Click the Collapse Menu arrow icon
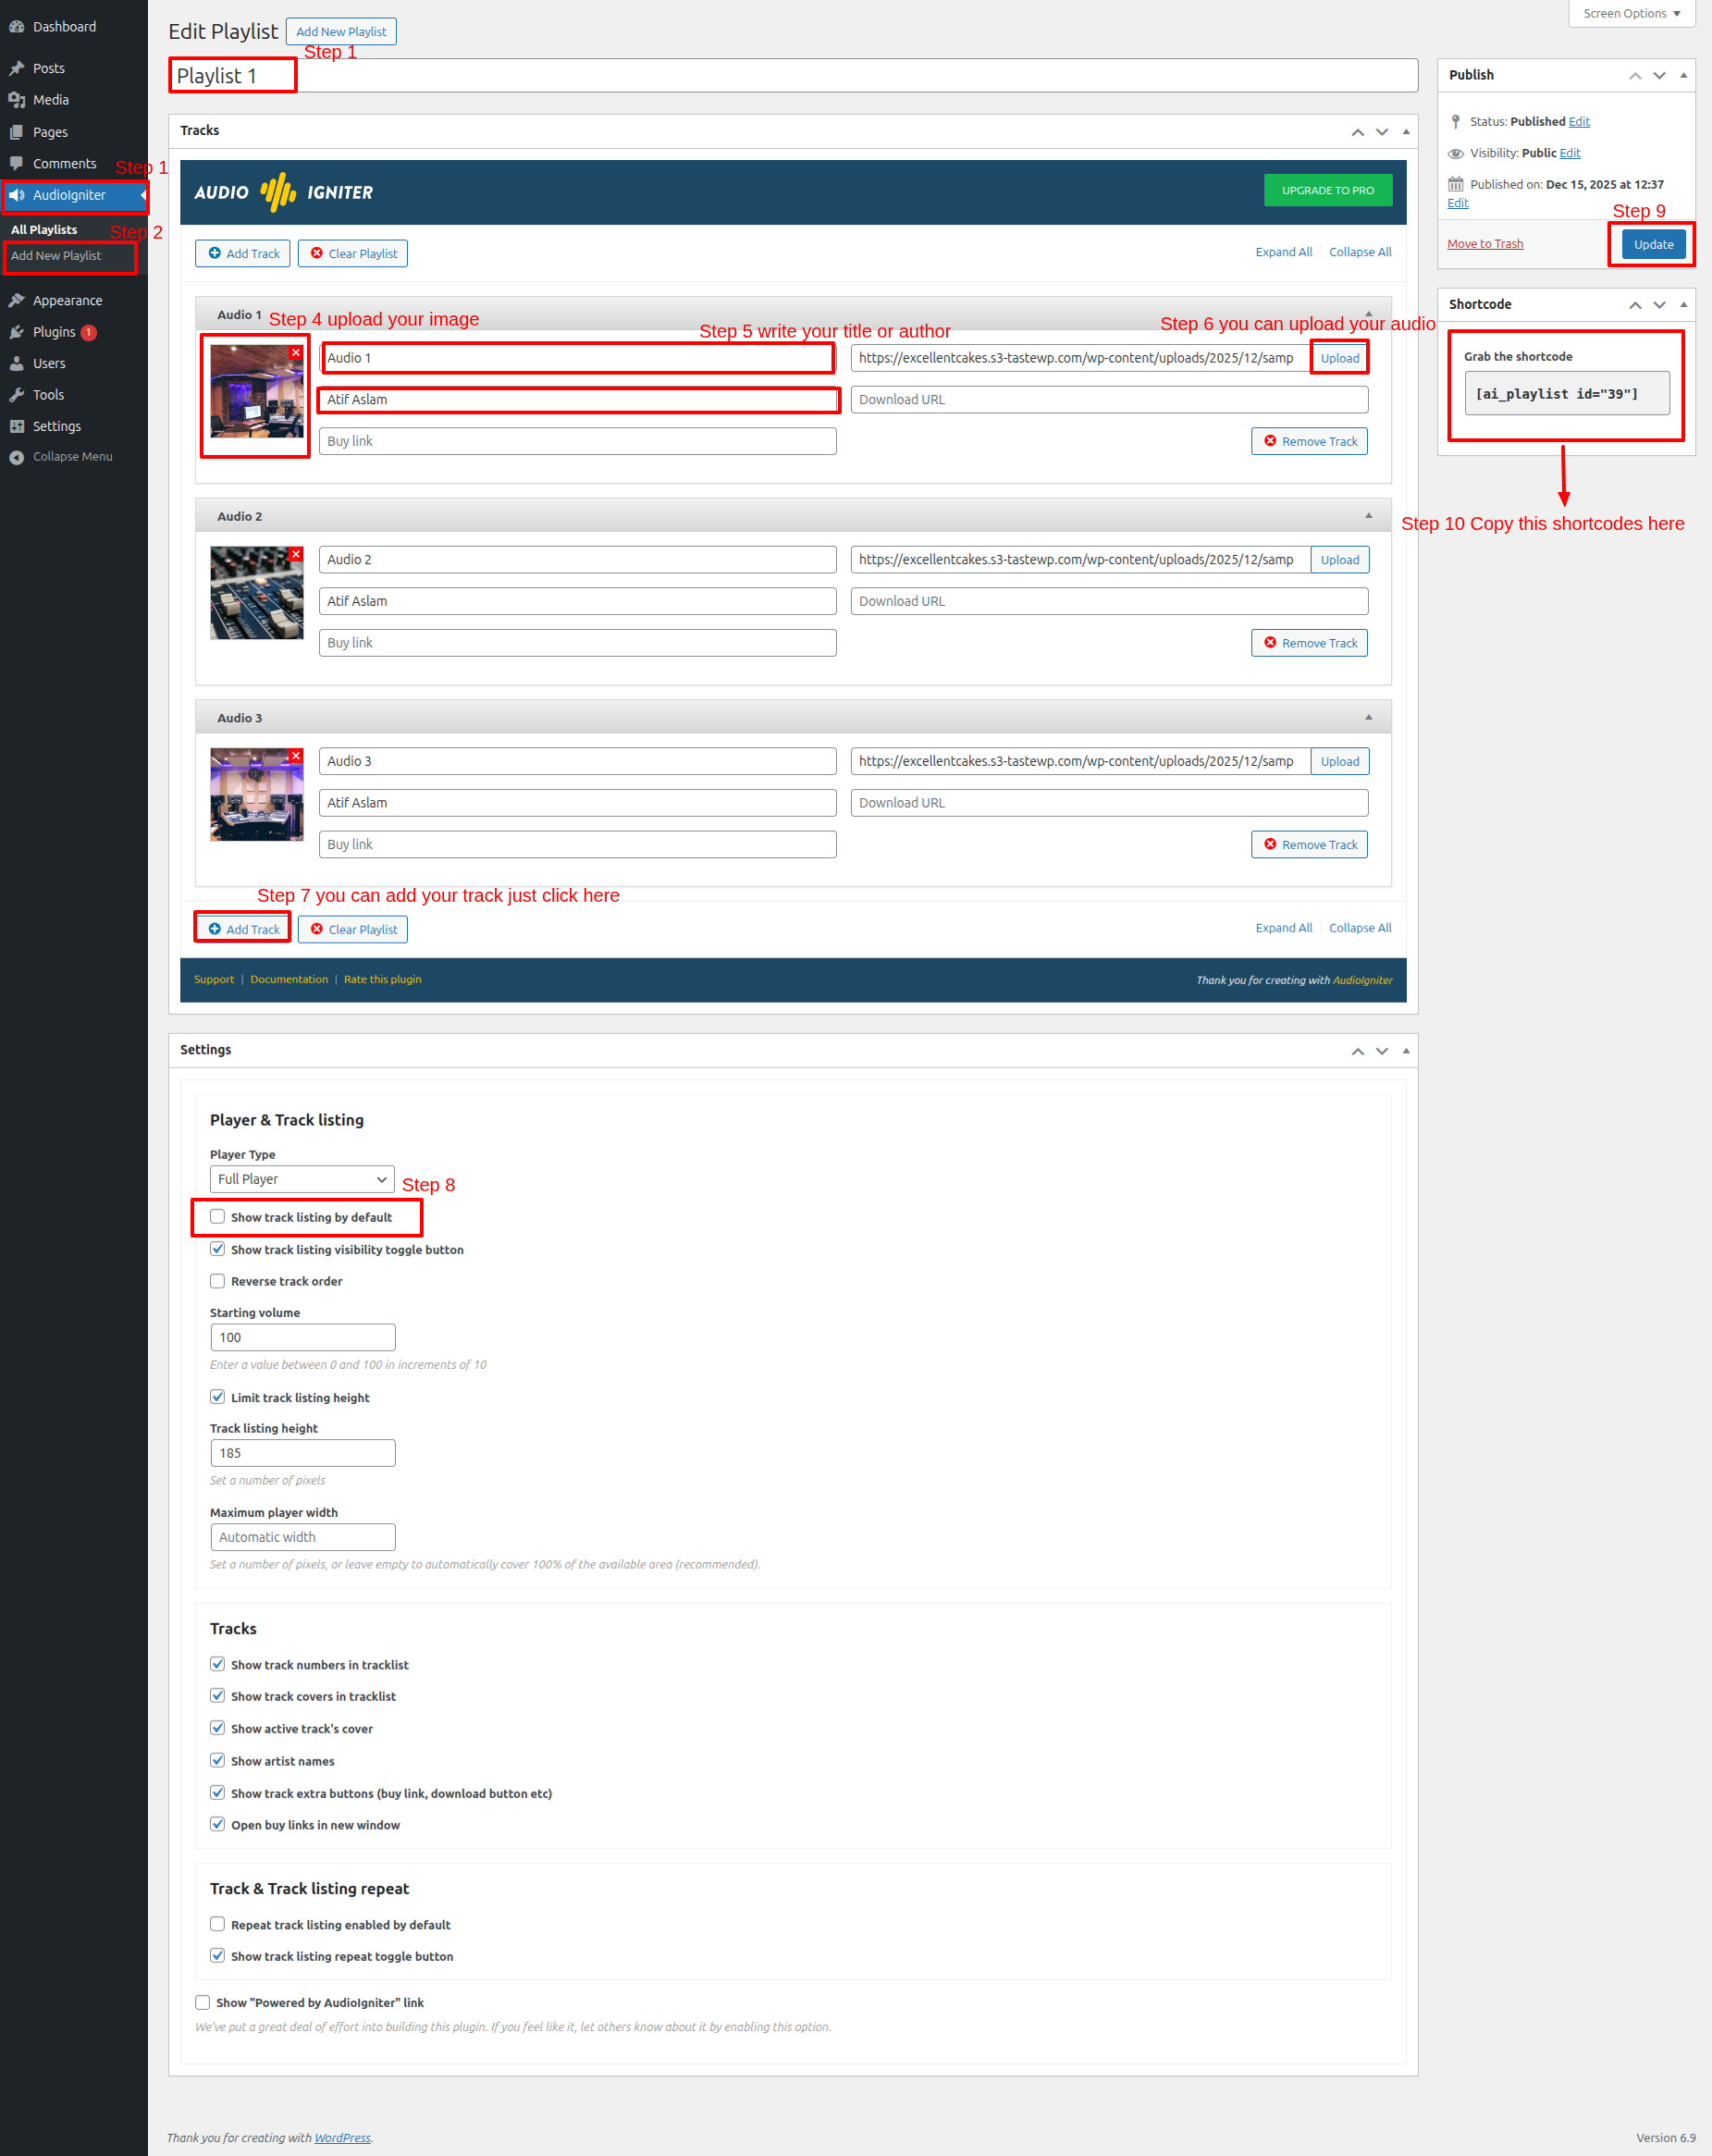The width and height of the screenshot is (1712, 2156). (17, 457)
